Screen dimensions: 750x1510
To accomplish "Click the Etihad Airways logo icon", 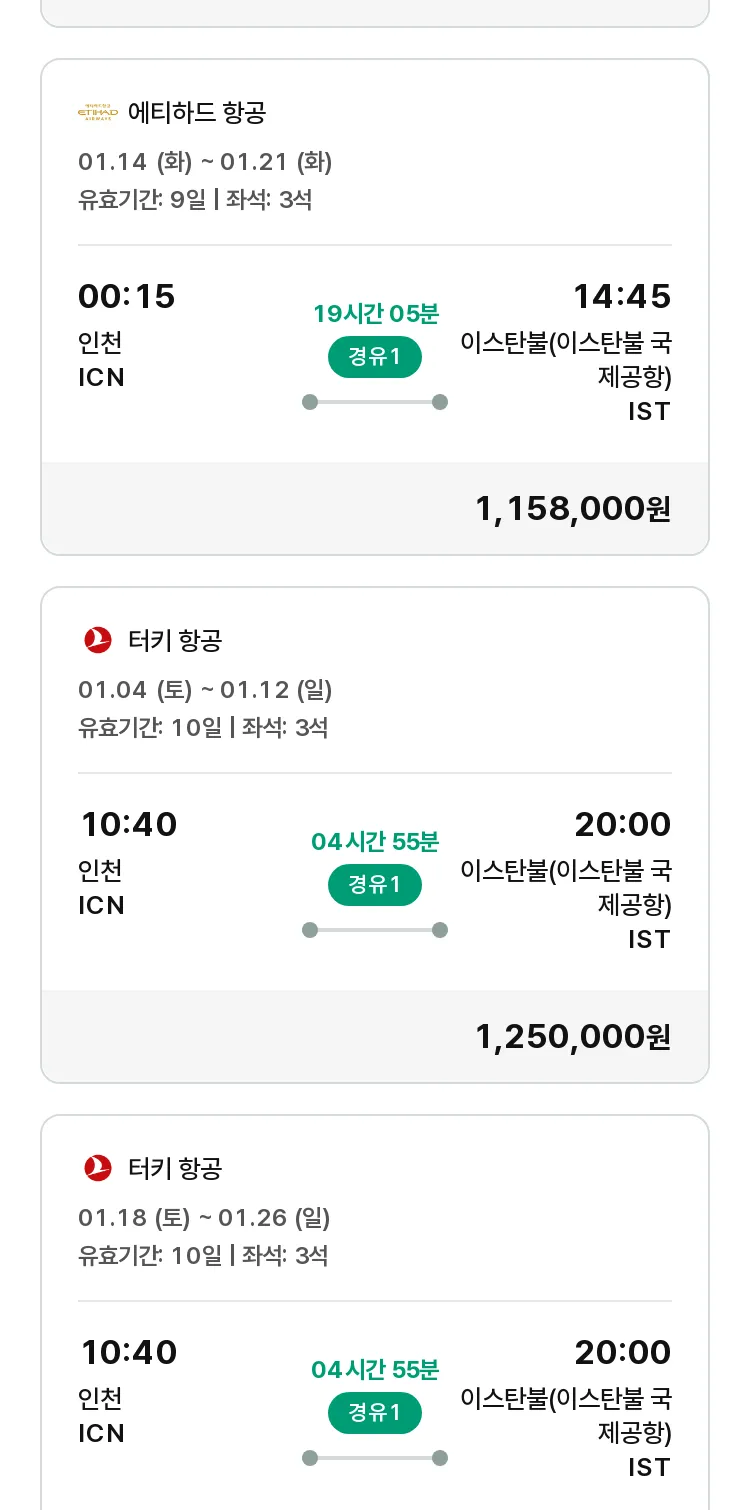I will pyautogui.click(x=97, y=113).
